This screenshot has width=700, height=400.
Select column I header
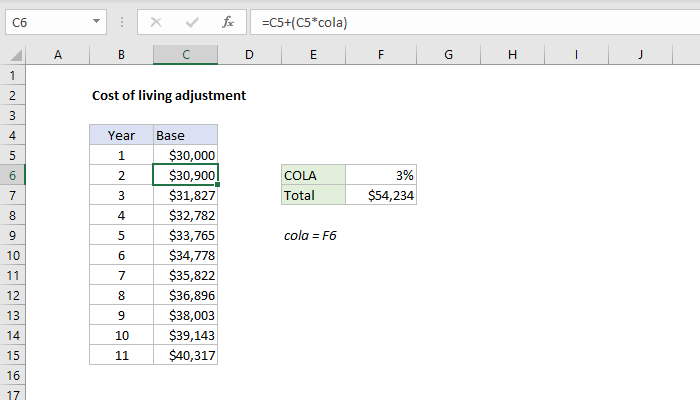tap(576, 55)
